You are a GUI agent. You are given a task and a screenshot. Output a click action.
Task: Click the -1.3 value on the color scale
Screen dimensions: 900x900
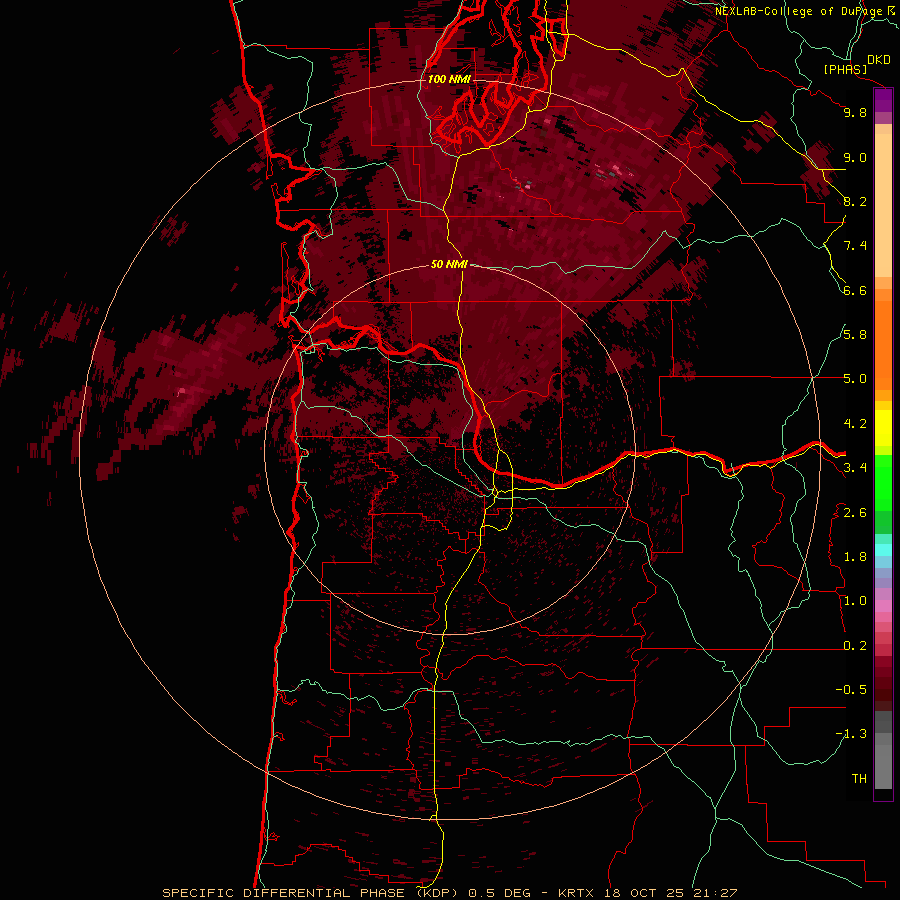(x=851, y=734)
